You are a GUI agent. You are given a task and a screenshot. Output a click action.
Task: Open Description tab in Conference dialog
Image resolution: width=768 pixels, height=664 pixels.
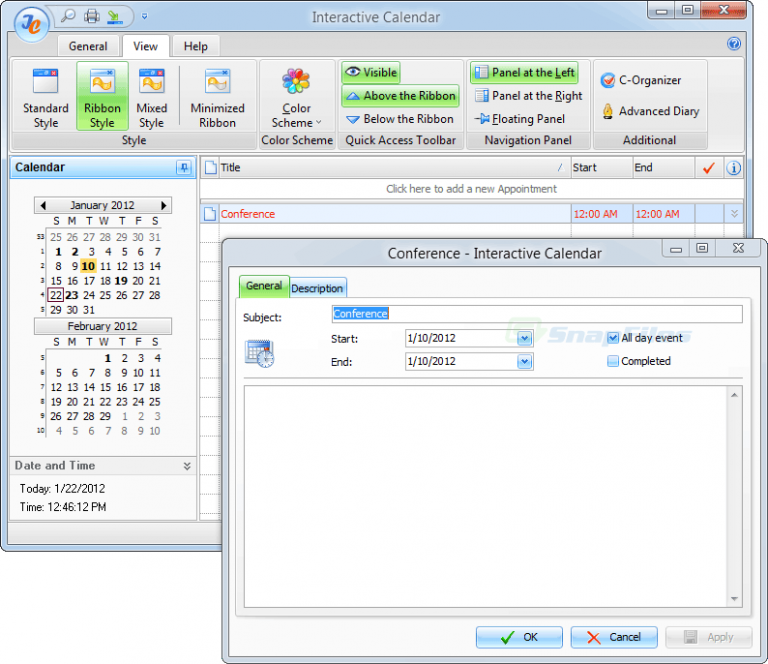(x=317, y=288)
